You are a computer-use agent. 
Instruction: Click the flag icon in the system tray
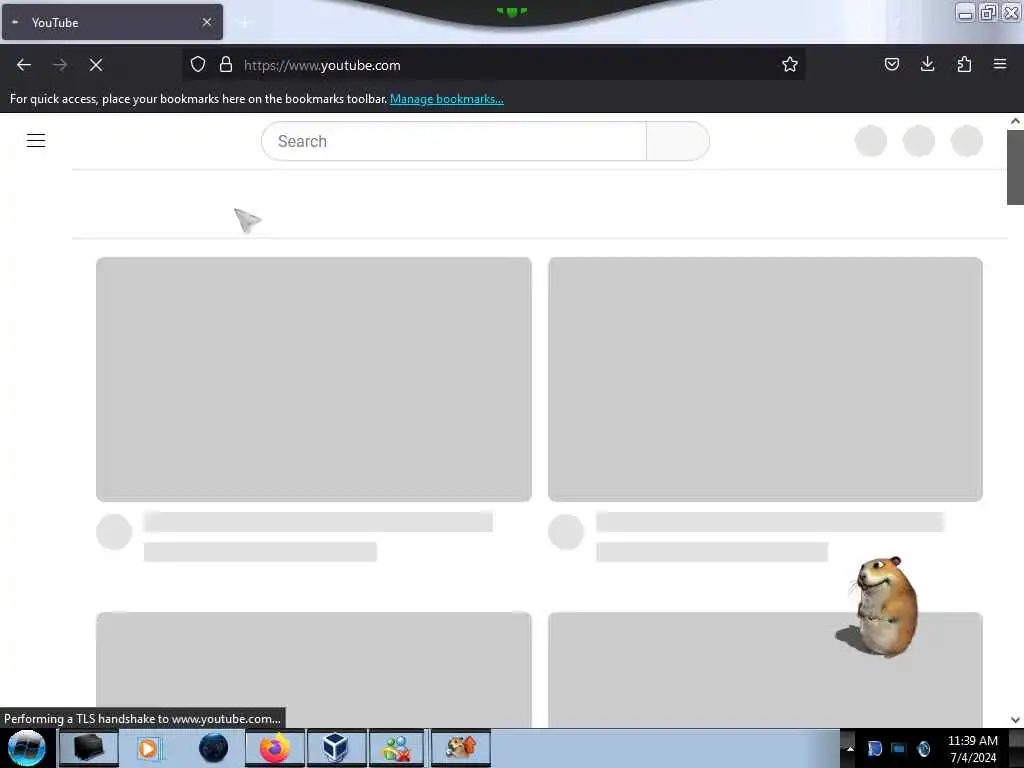874,748
